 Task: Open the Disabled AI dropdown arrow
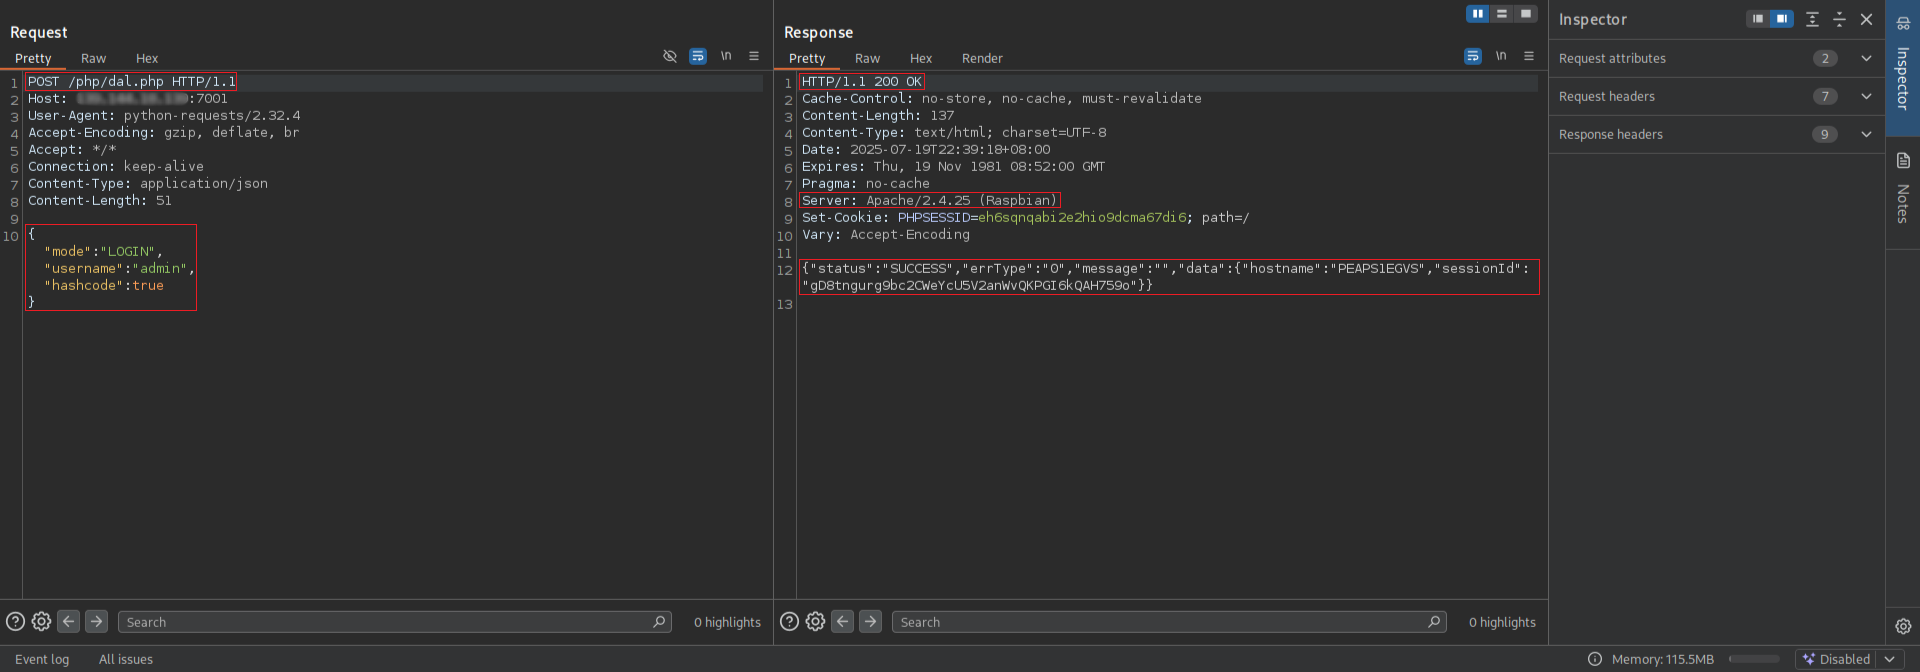1890,659
